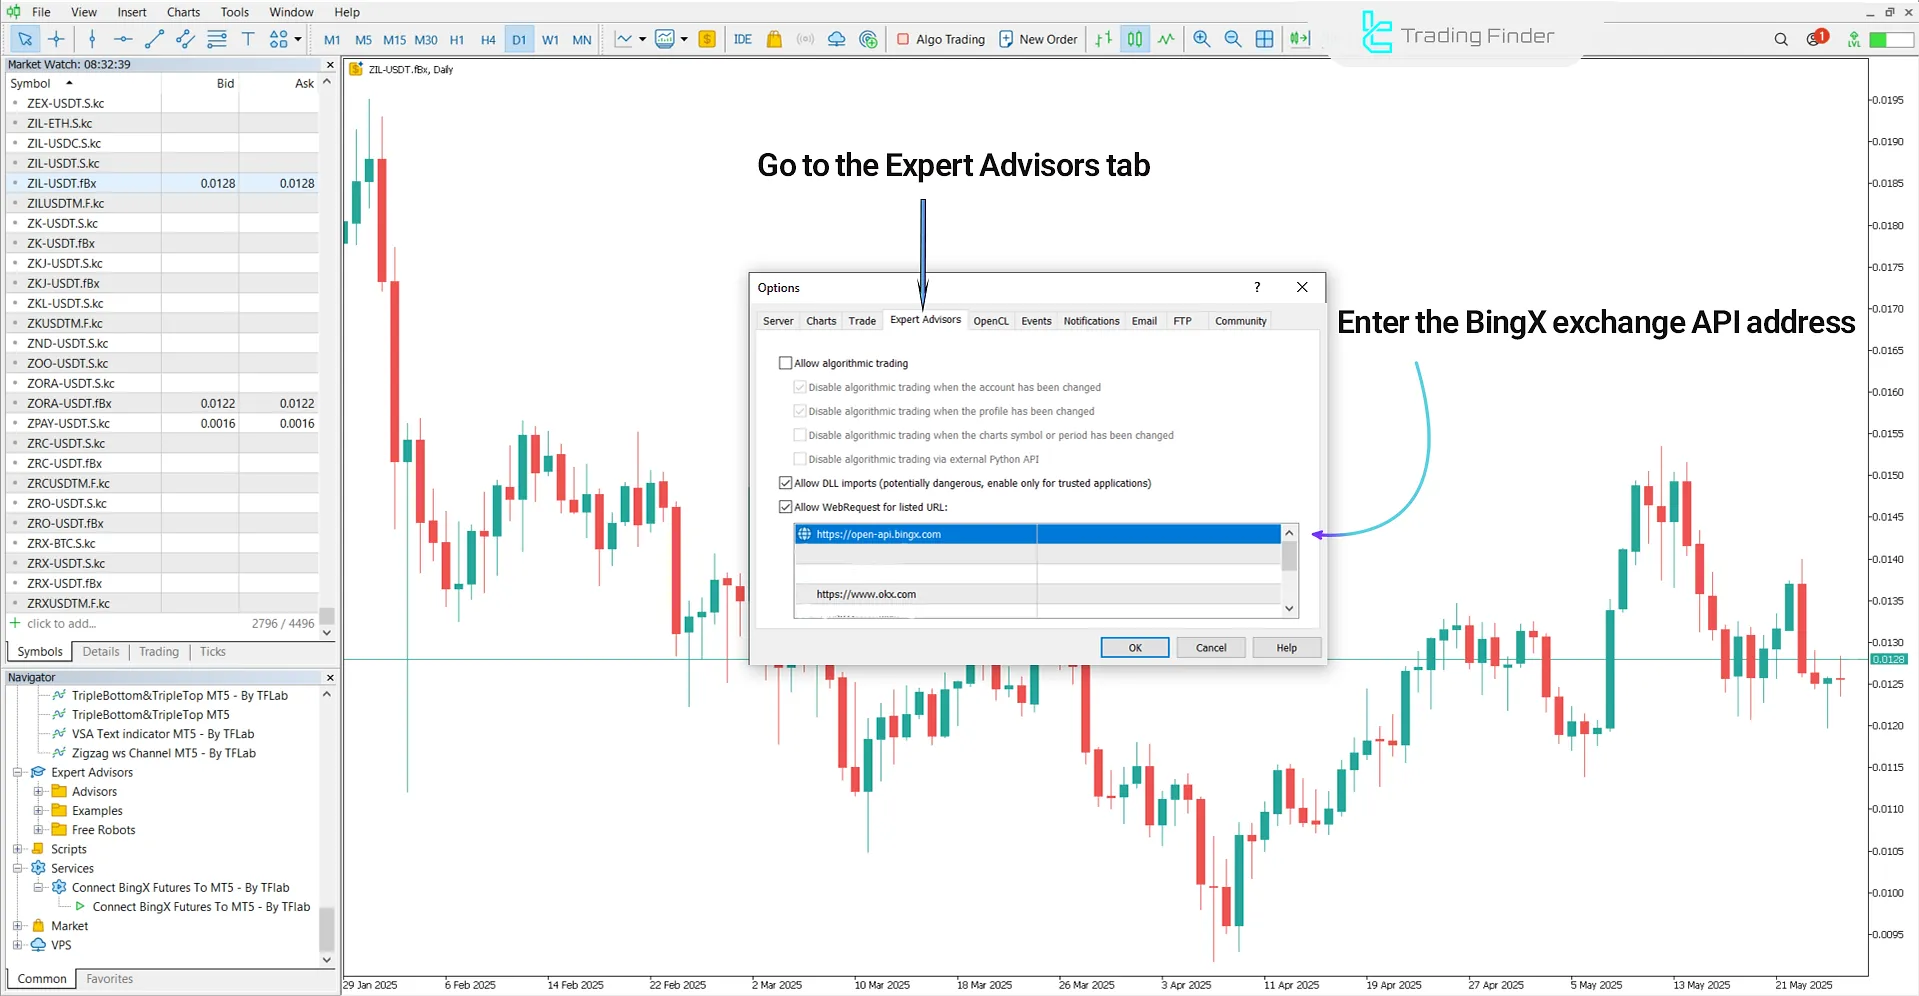
Task: Open the Charts menu
Action: click(x=183, y=12)
